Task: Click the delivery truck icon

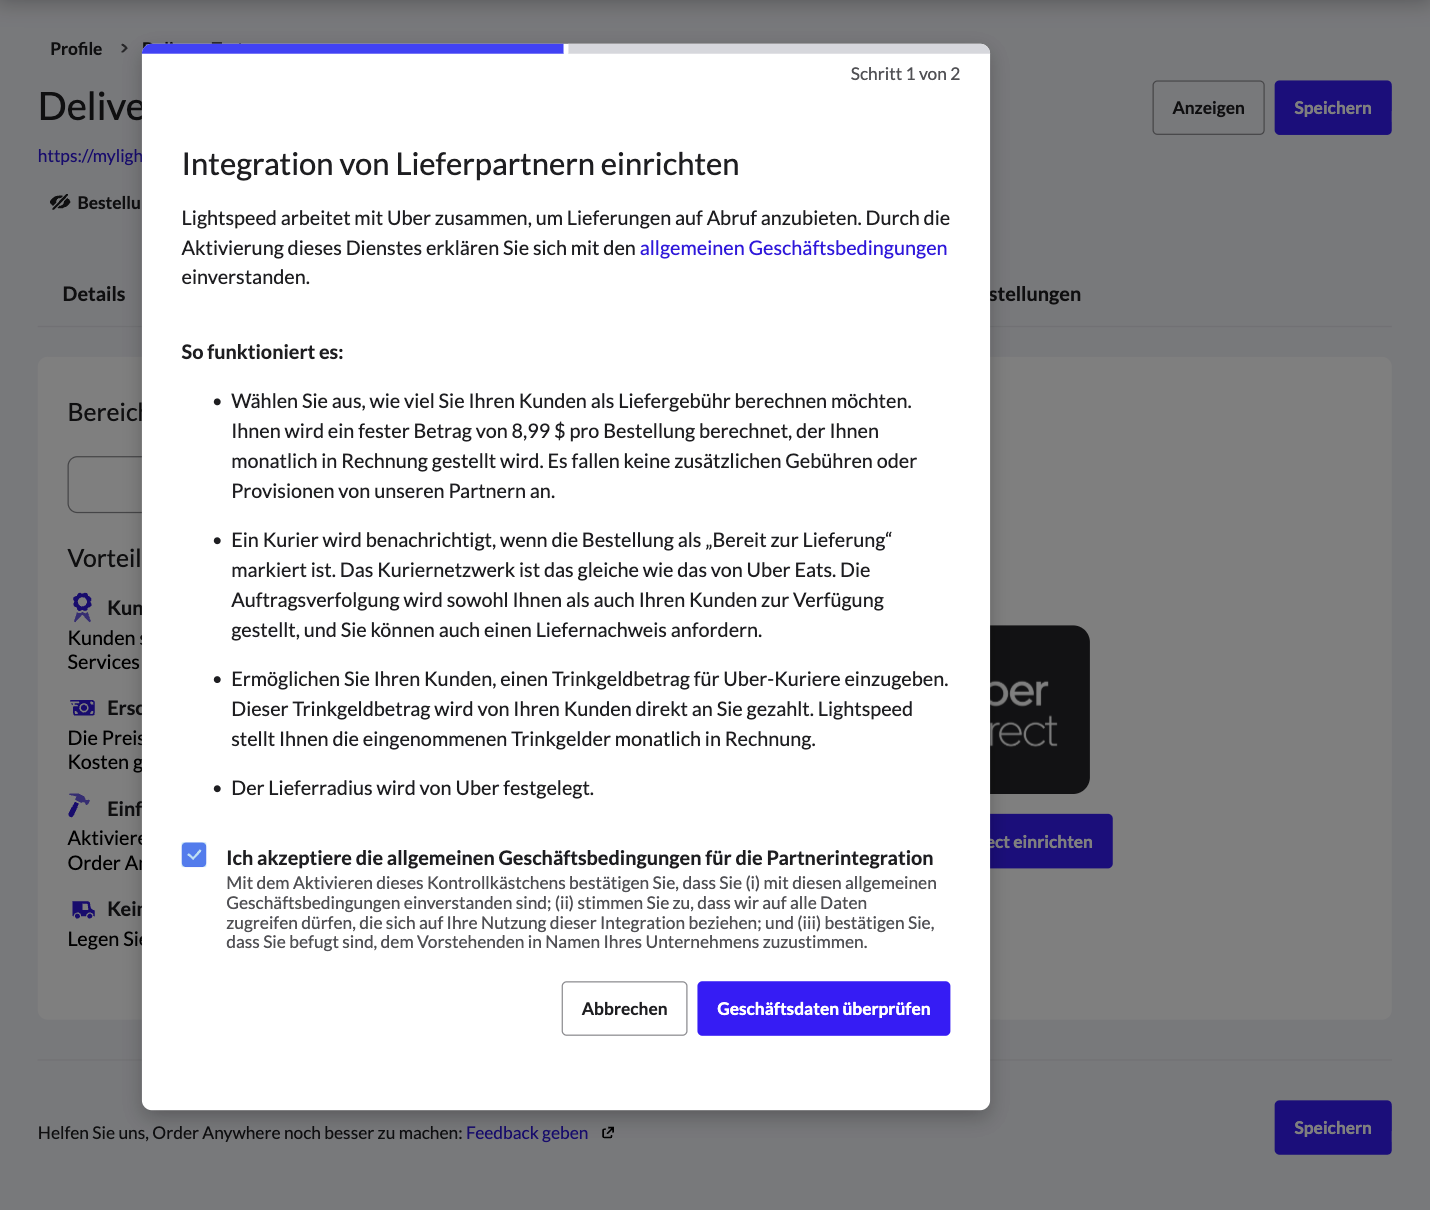Action: coord(83,909)
